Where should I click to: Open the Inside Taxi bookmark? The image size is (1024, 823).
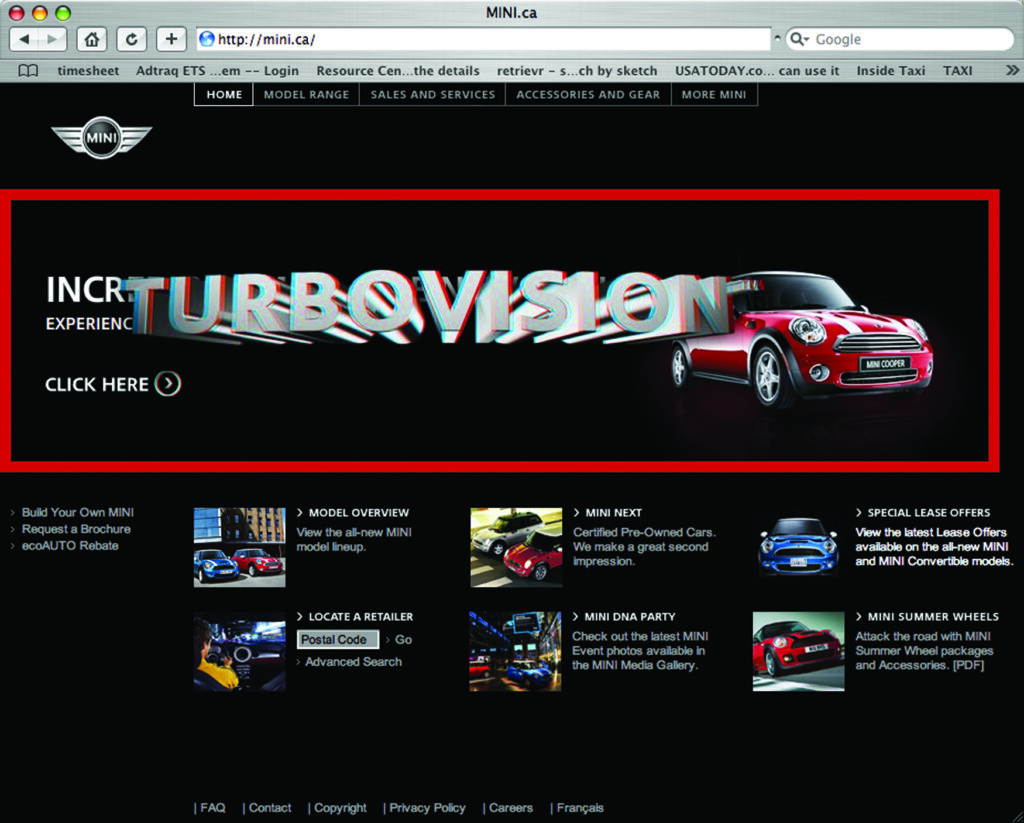coord(891,71)
